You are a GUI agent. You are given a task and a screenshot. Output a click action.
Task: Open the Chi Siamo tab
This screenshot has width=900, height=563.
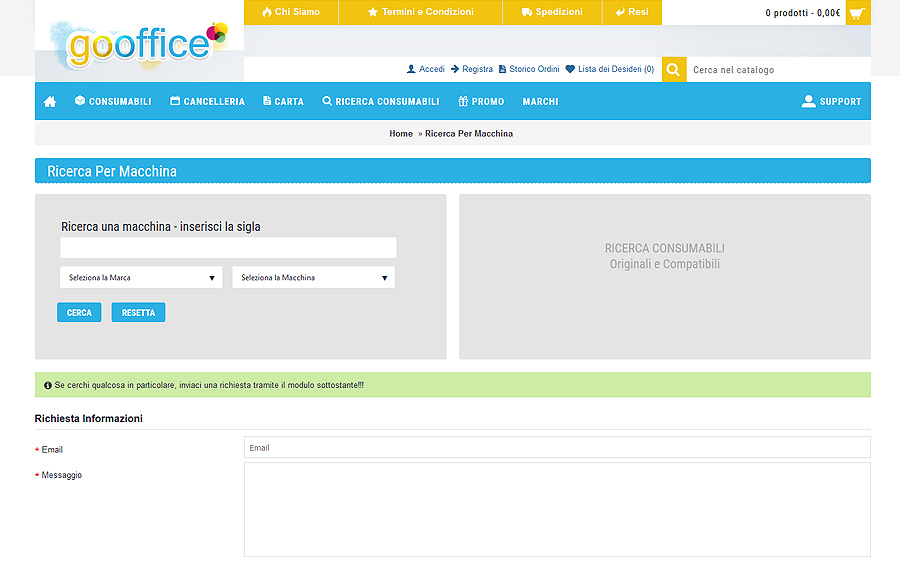pos(291,12)
